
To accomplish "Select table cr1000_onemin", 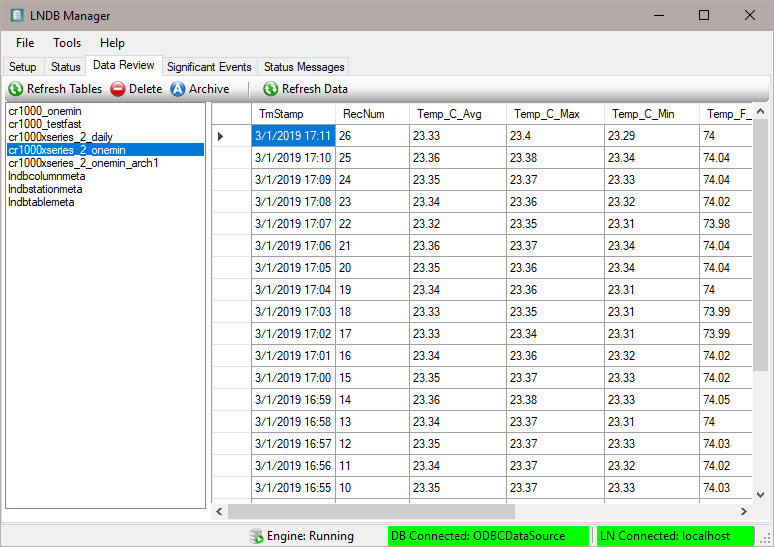I will coord(105,111).
